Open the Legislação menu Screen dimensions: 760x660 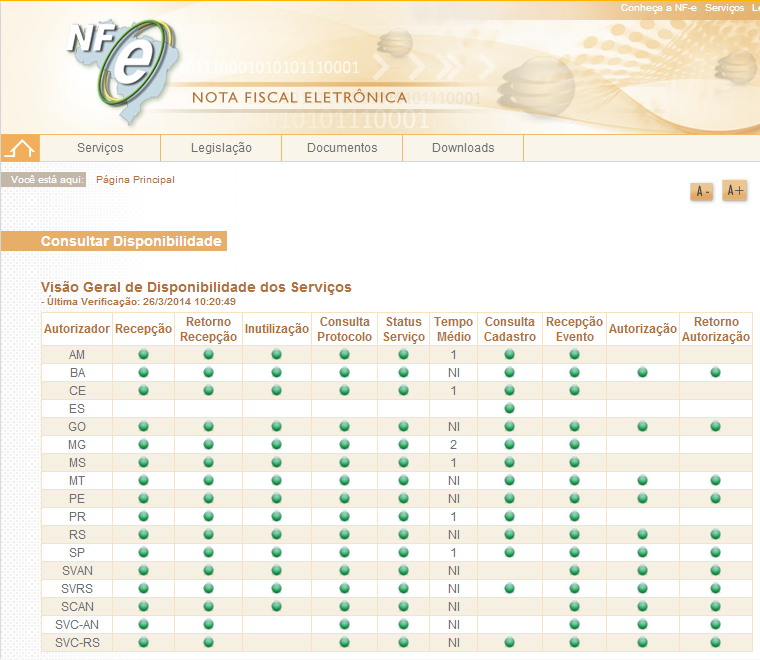(x=221, y=148)
